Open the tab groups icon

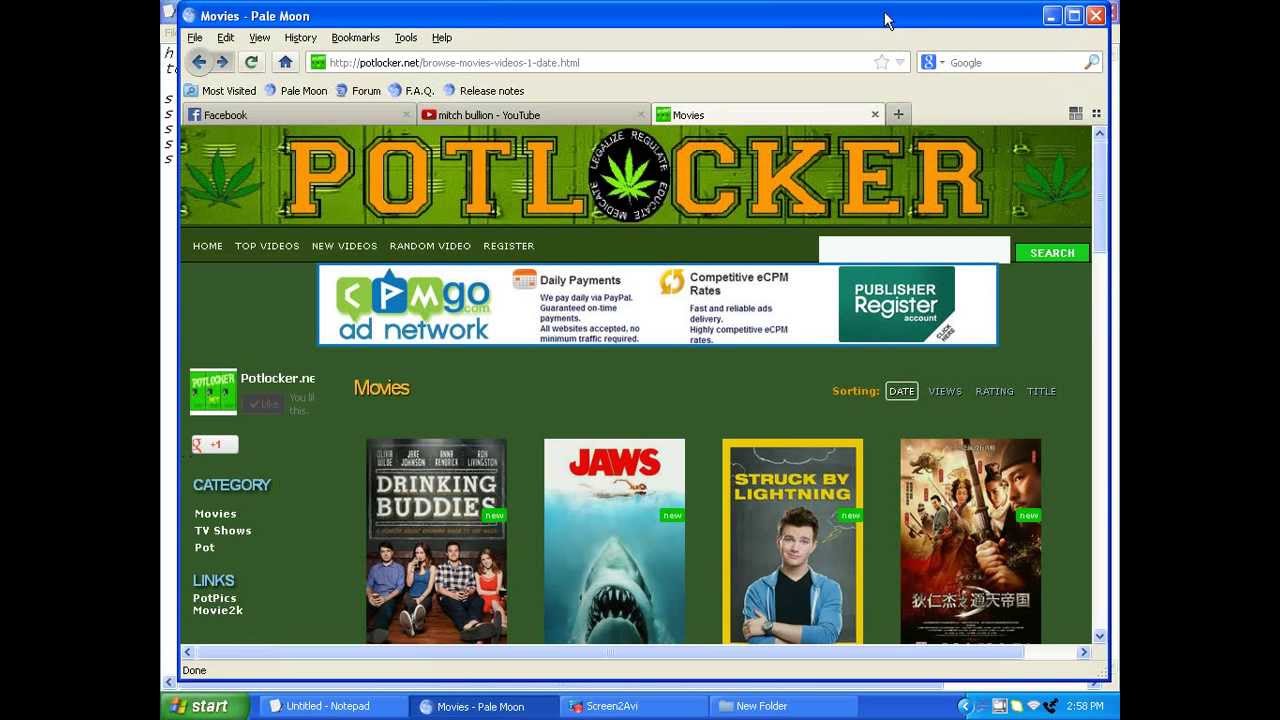click(1076, 114)
